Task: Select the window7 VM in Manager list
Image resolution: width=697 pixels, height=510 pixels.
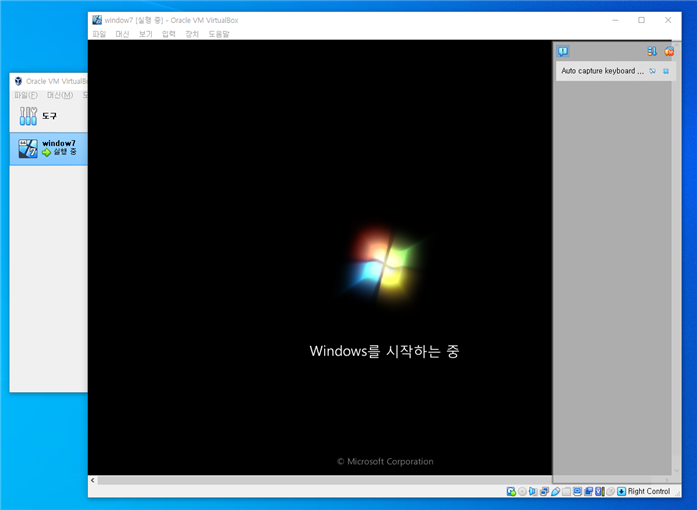Action: pos(48,149)
